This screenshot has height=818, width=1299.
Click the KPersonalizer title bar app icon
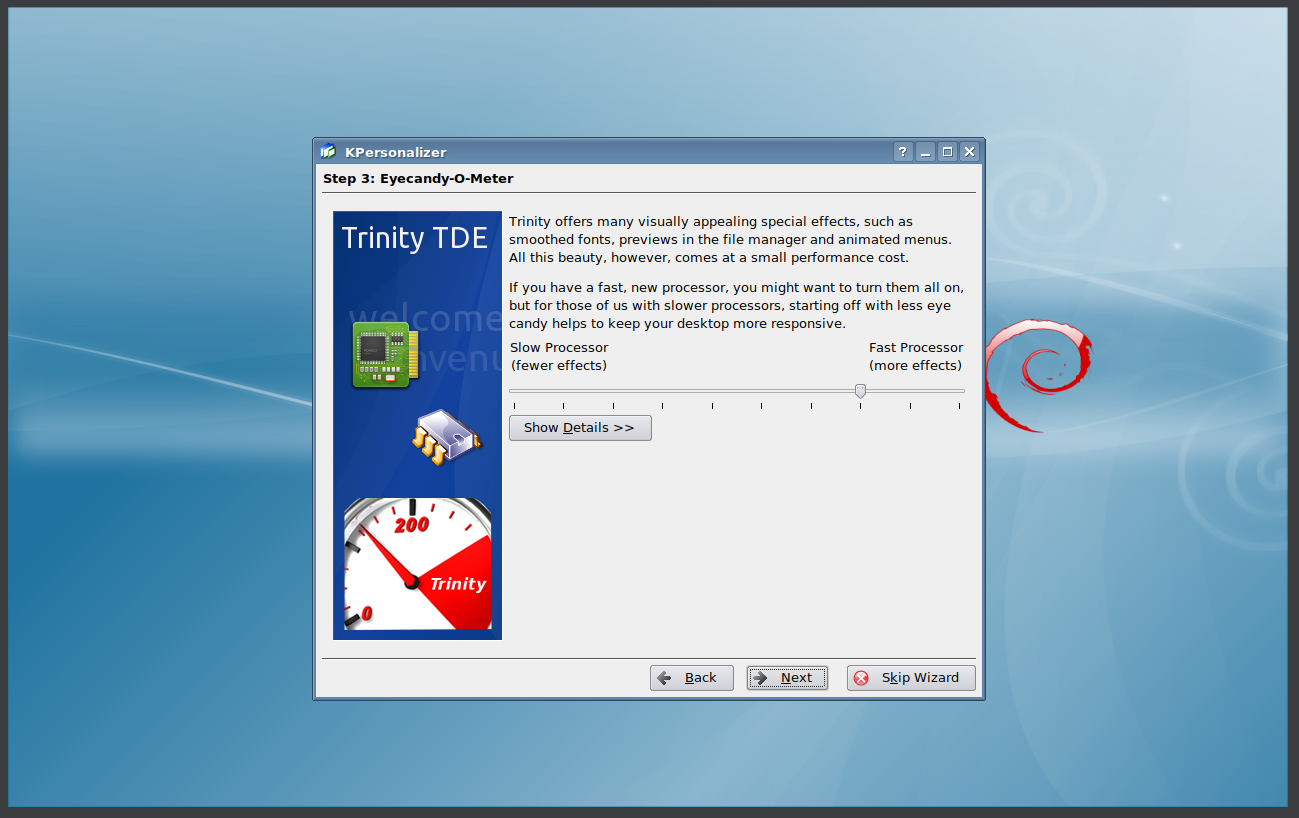pyautogui.click(x=328, y=152)
